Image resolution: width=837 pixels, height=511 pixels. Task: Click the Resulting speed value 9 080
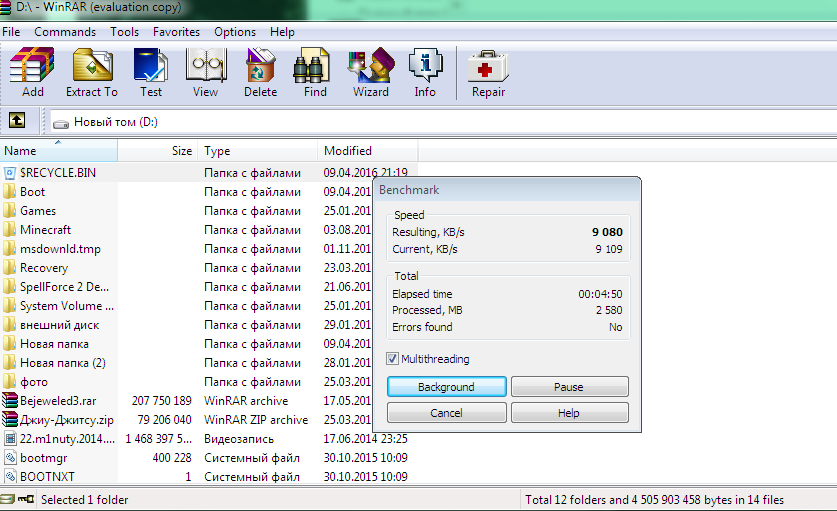tap(607, 232)
